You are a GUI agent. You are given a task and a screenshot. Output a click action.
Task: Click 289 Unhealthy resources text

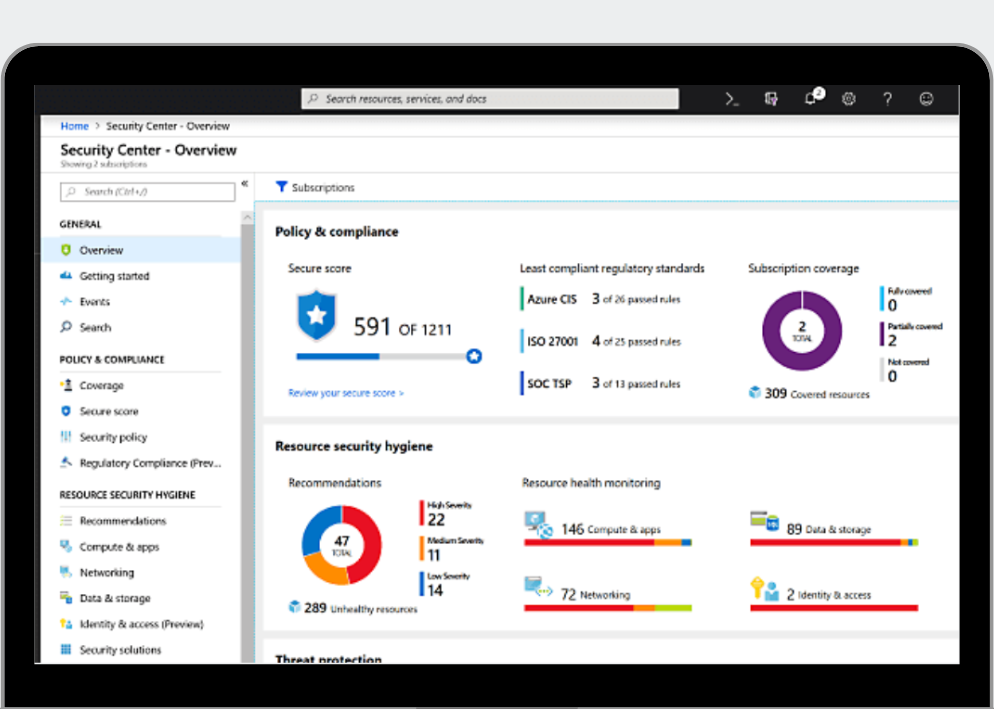361,608
